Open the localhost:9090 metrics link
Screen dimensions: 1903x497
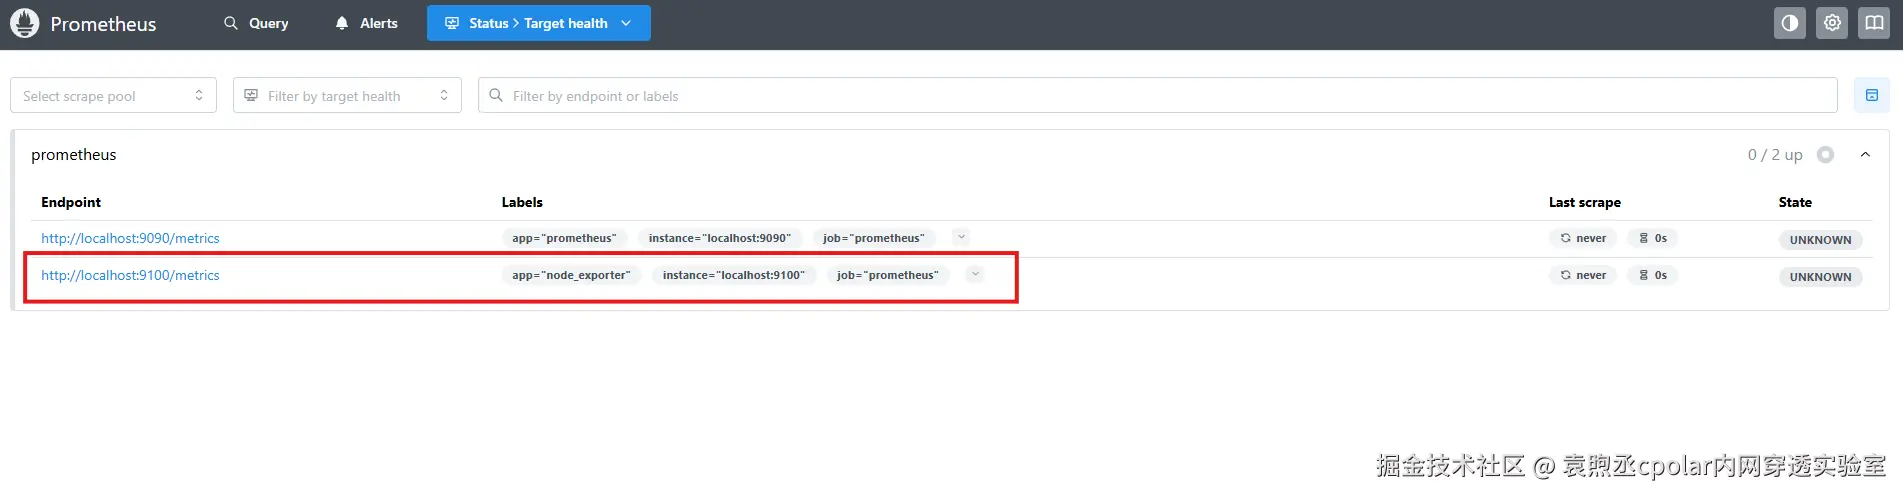pyautogui.click(x=130, y=238)
